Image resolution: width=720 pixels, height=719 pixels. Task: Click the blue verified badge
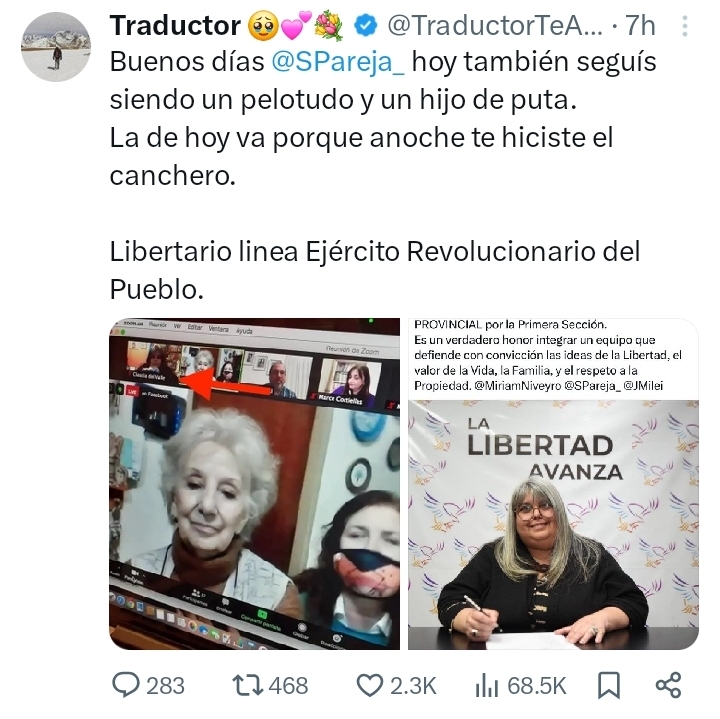pyautogui.click(x=366, y=26)
